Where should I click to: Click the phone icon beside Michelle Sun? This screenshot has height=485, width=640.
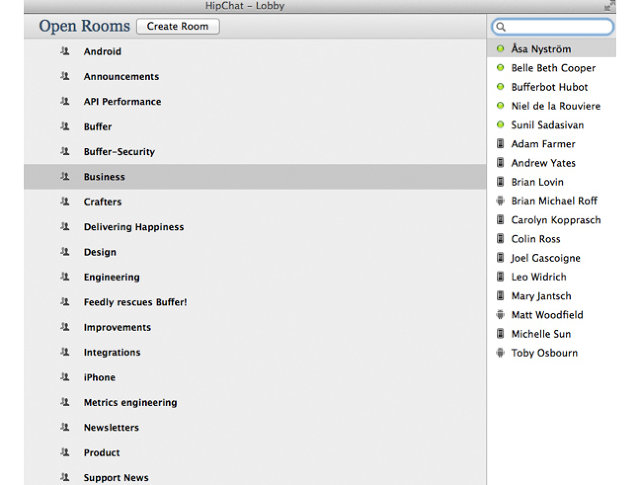point(500,334)
